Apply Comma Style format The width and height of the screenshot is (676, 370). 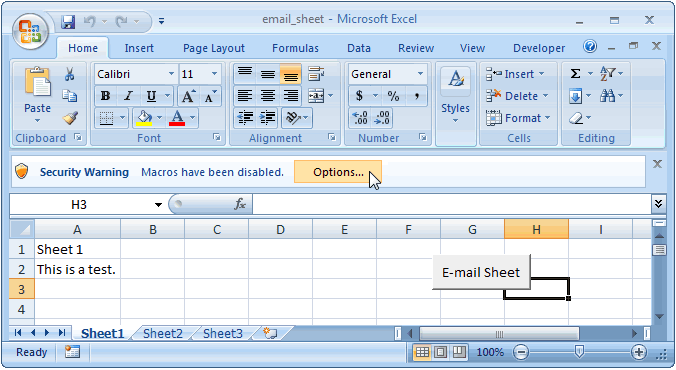point(416,96)
